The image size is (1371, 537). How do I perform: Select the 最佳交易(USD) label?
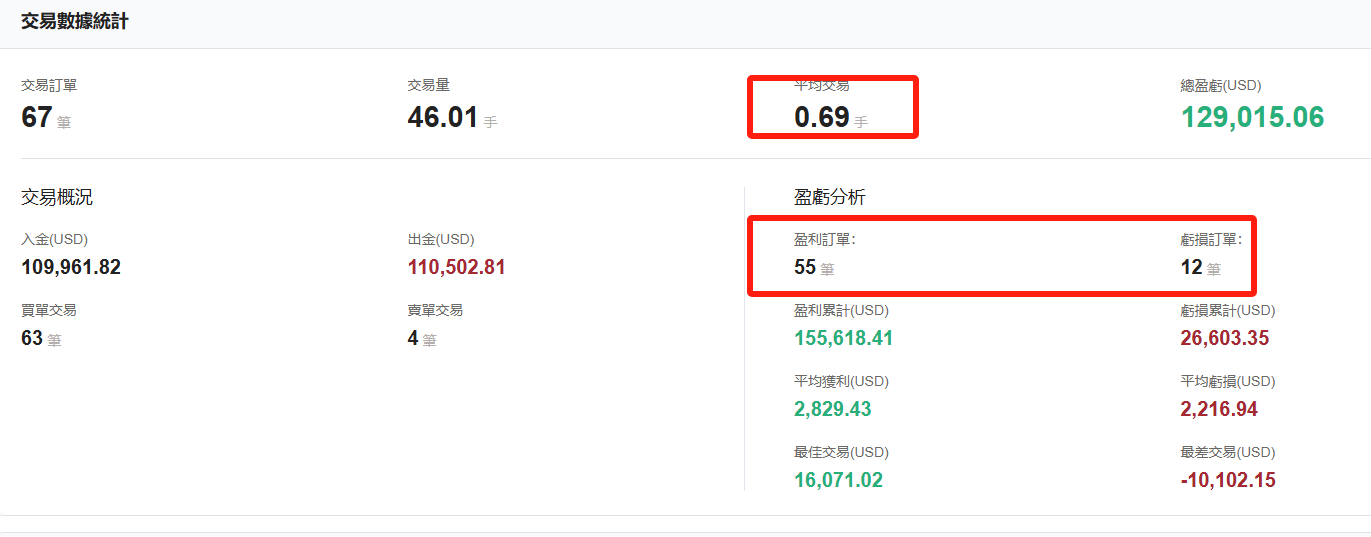coord(841,453)
